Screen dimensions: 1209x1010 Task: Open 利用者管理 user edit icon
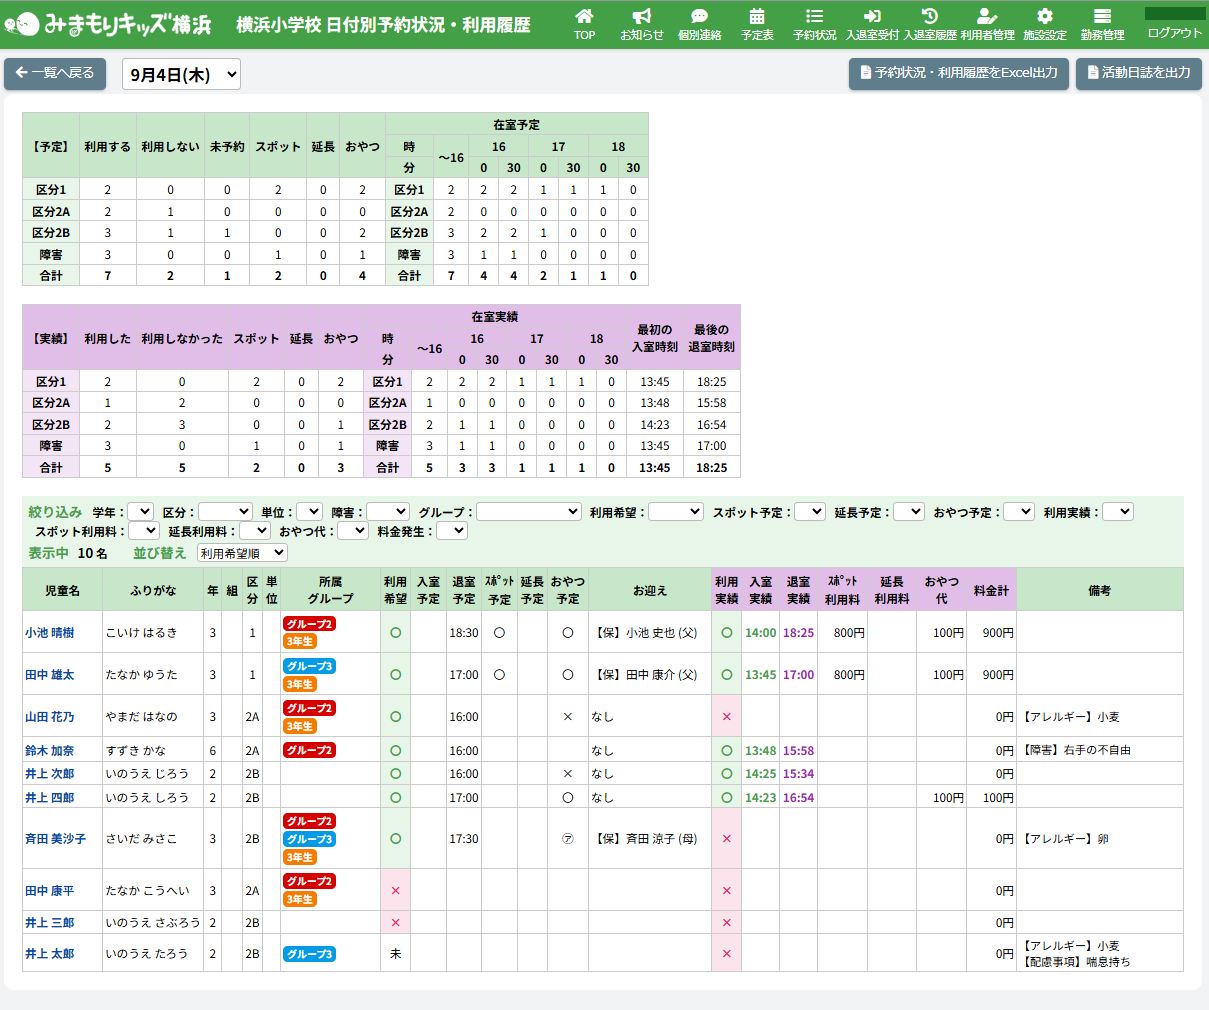click(x=987, y=17)
